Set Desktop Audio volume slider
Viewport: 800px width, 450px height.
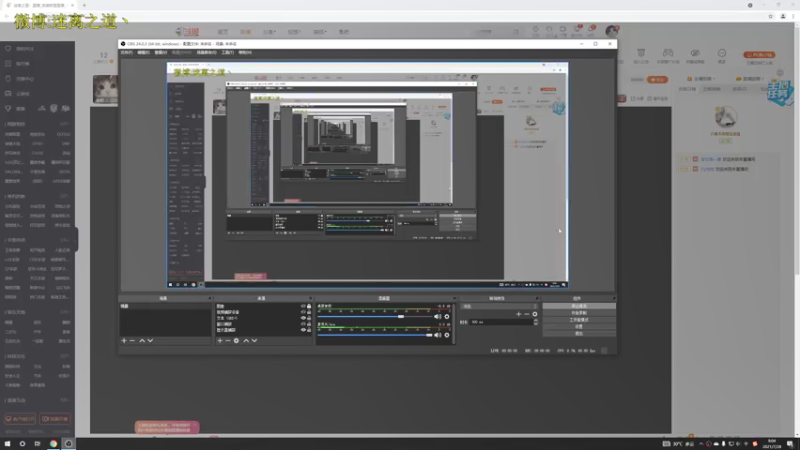click(376, 317)
